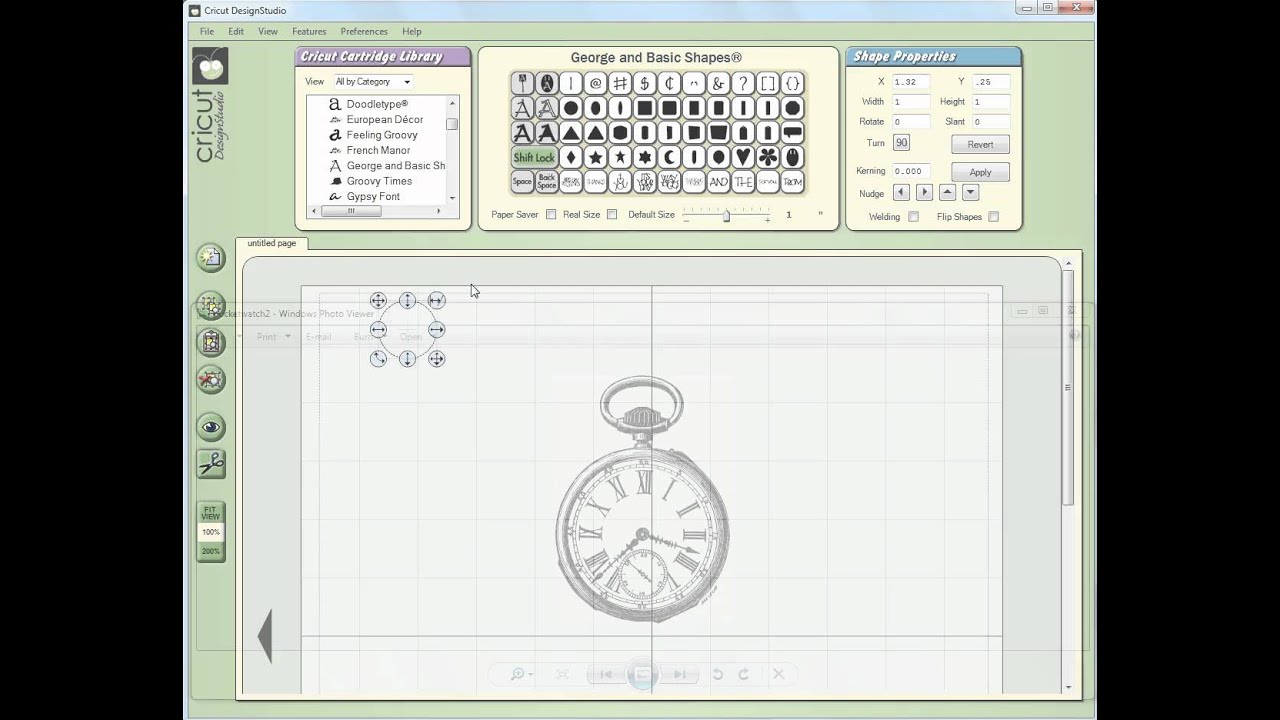Select 'Doodletype' in the cartridge list

pos(377,104)
